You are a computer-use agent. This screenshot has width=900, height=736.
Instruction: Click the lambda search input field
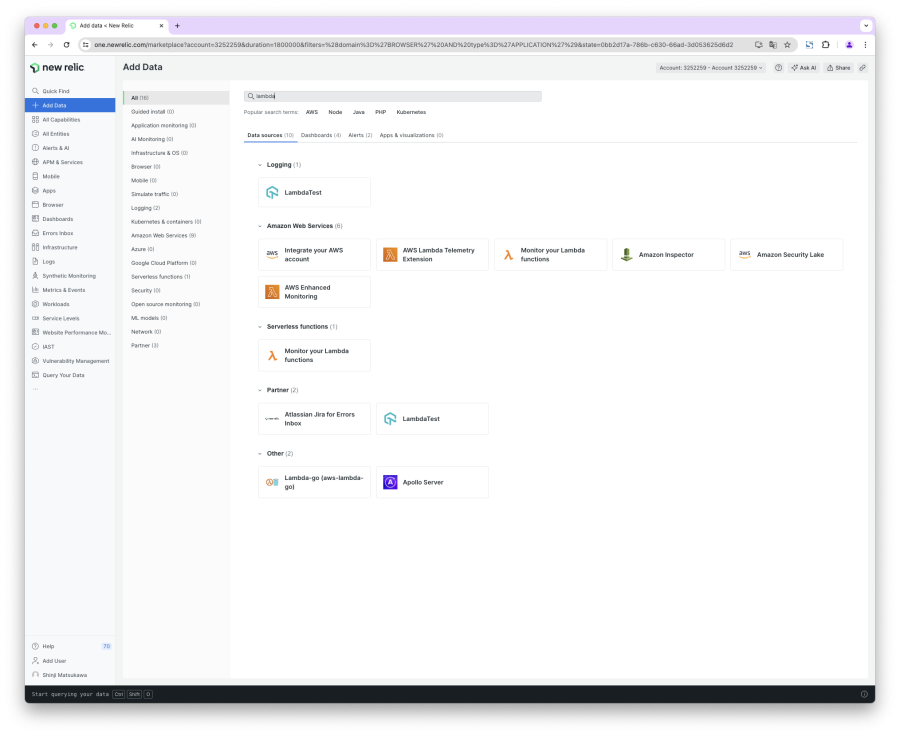[x=395, y=96]
